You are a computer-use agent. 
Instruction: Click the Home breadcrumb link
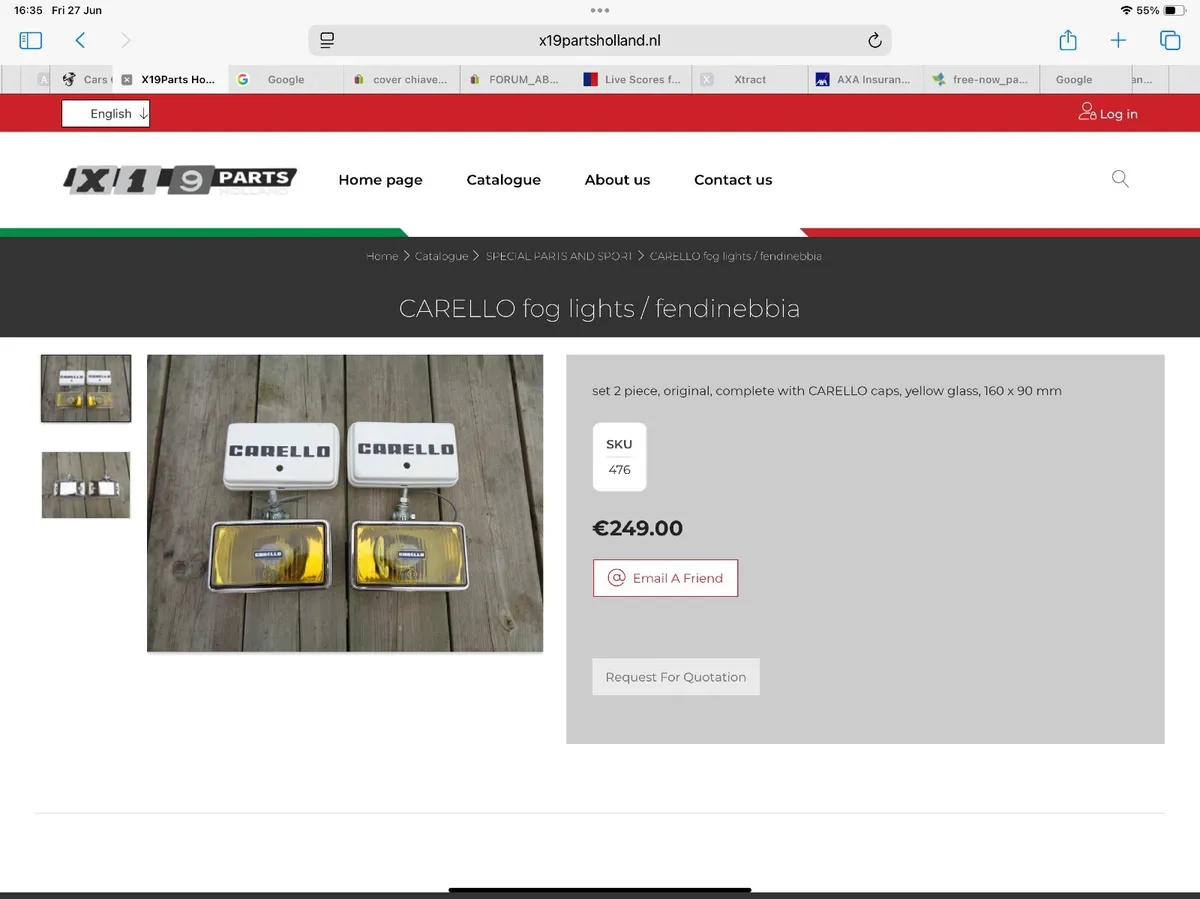point(382,256)
